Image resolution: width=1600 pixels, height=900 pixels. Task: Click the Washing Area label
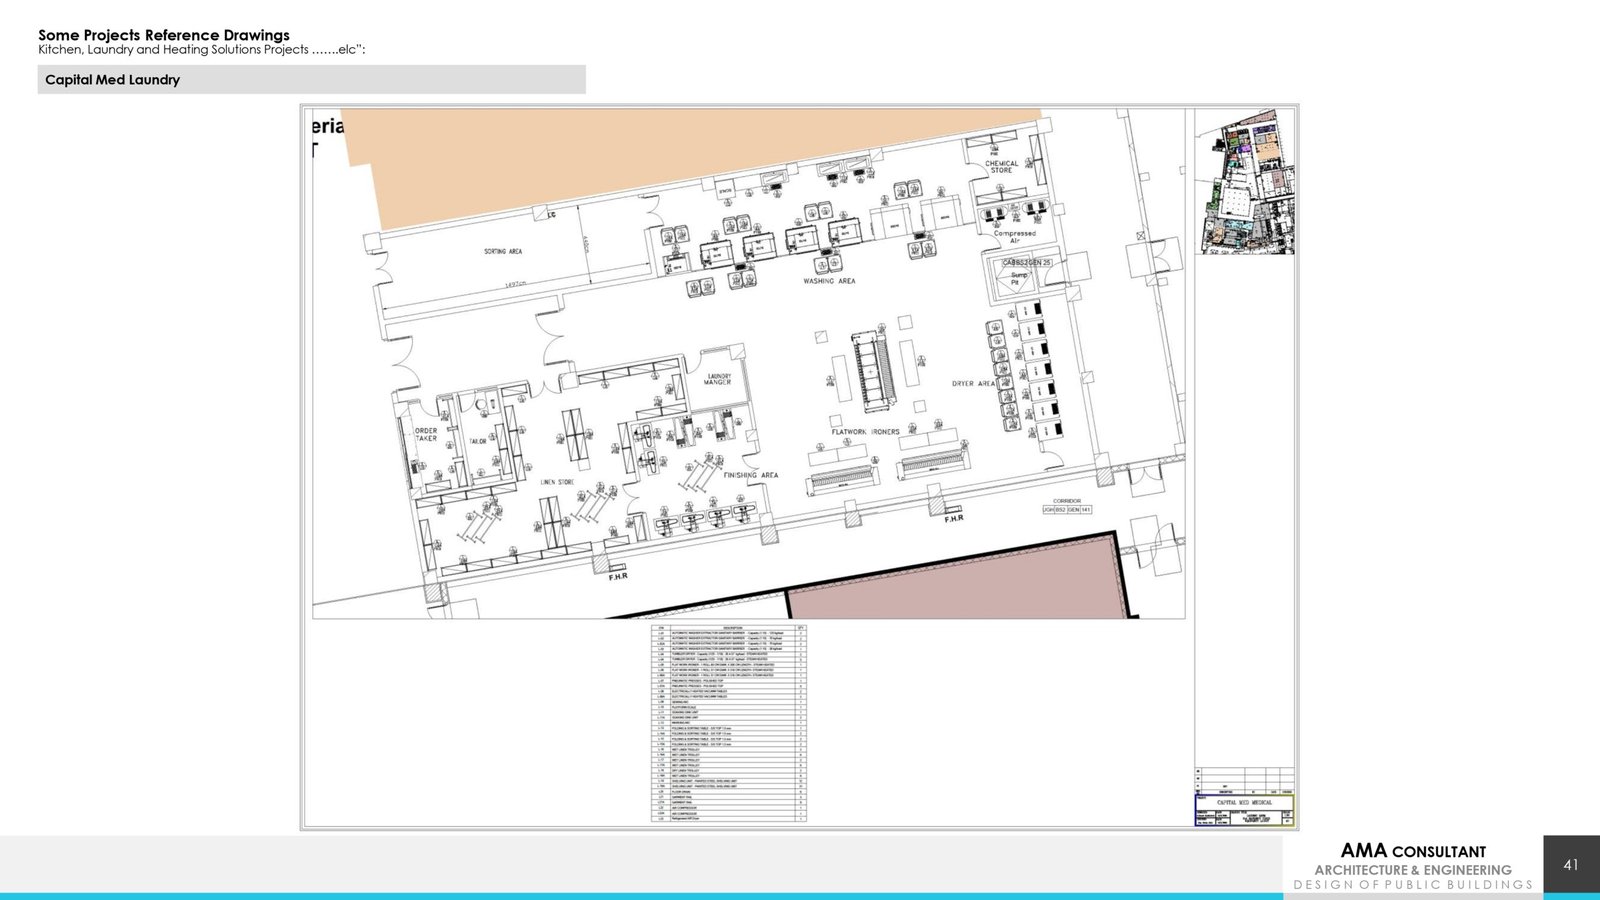pos(829,282)
